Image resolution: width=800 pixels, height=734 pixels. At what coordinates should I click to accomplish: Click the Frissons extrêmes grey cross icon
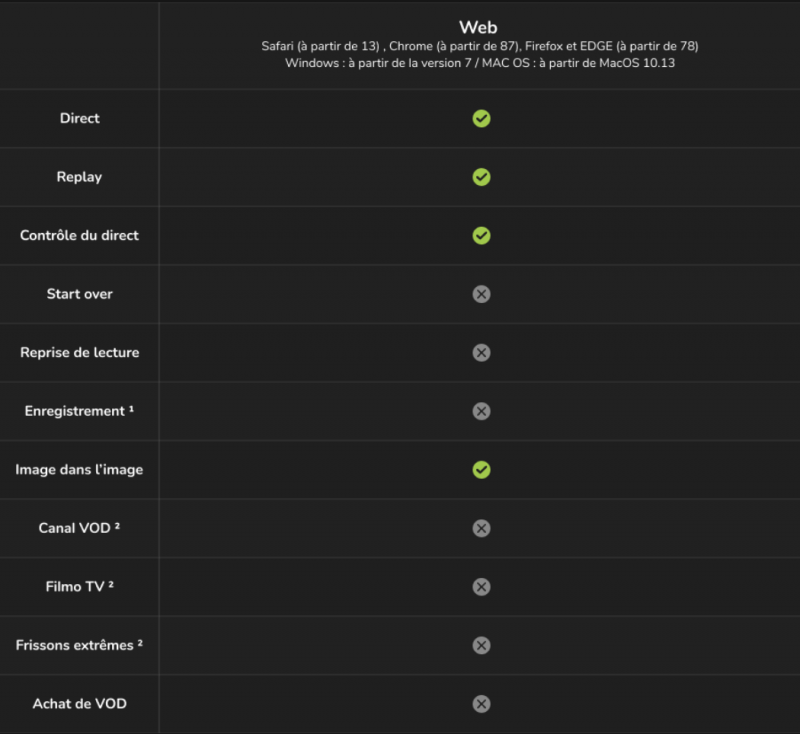481,645
